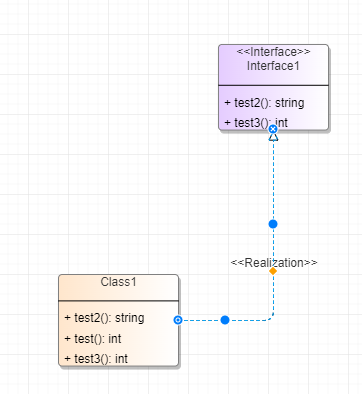This screenshot has width=362, height=394.
Task: Click the dashed vertical connector line above the midpoint
Action: pyautogui.click(x=273, y=180)
